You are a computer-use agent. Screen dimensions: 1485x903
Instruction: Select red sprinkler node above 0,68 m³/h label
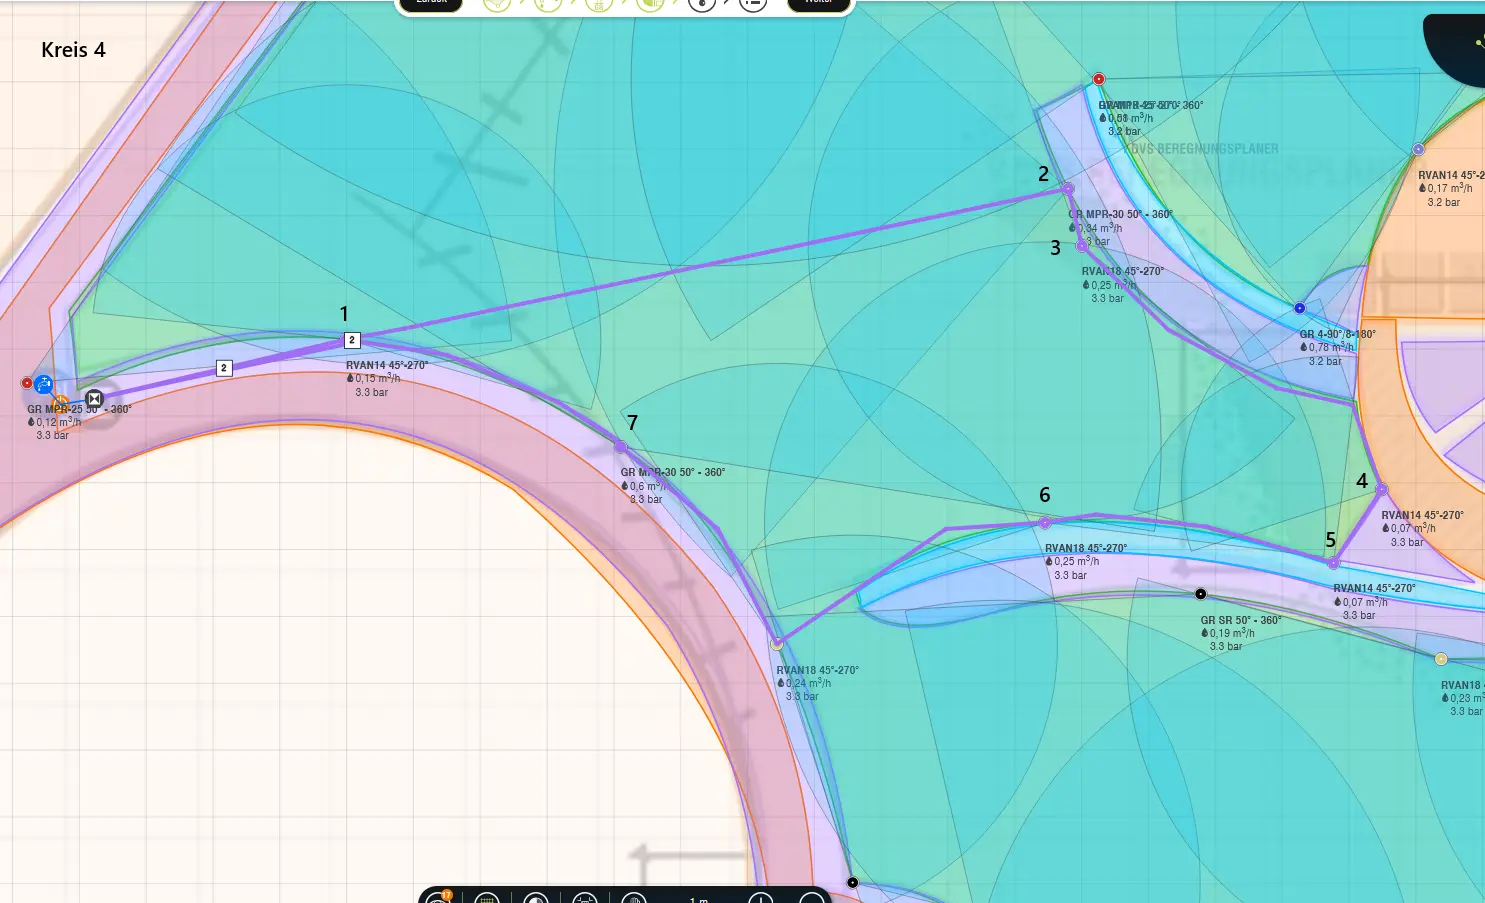(1099, 79)
